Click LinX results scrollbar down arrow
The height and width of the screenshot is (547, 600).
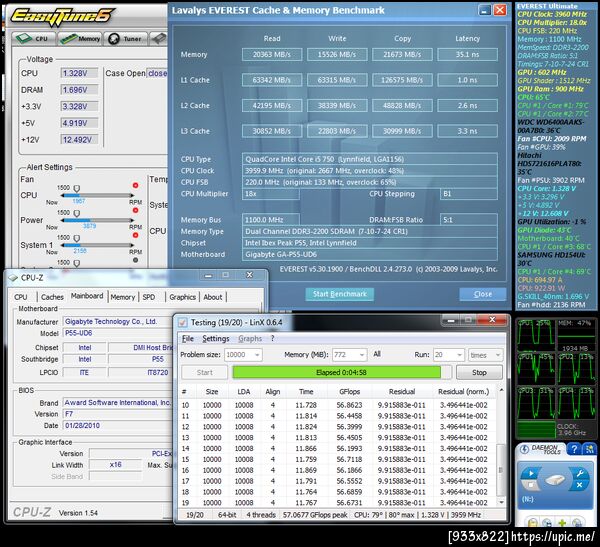(501, 503)
